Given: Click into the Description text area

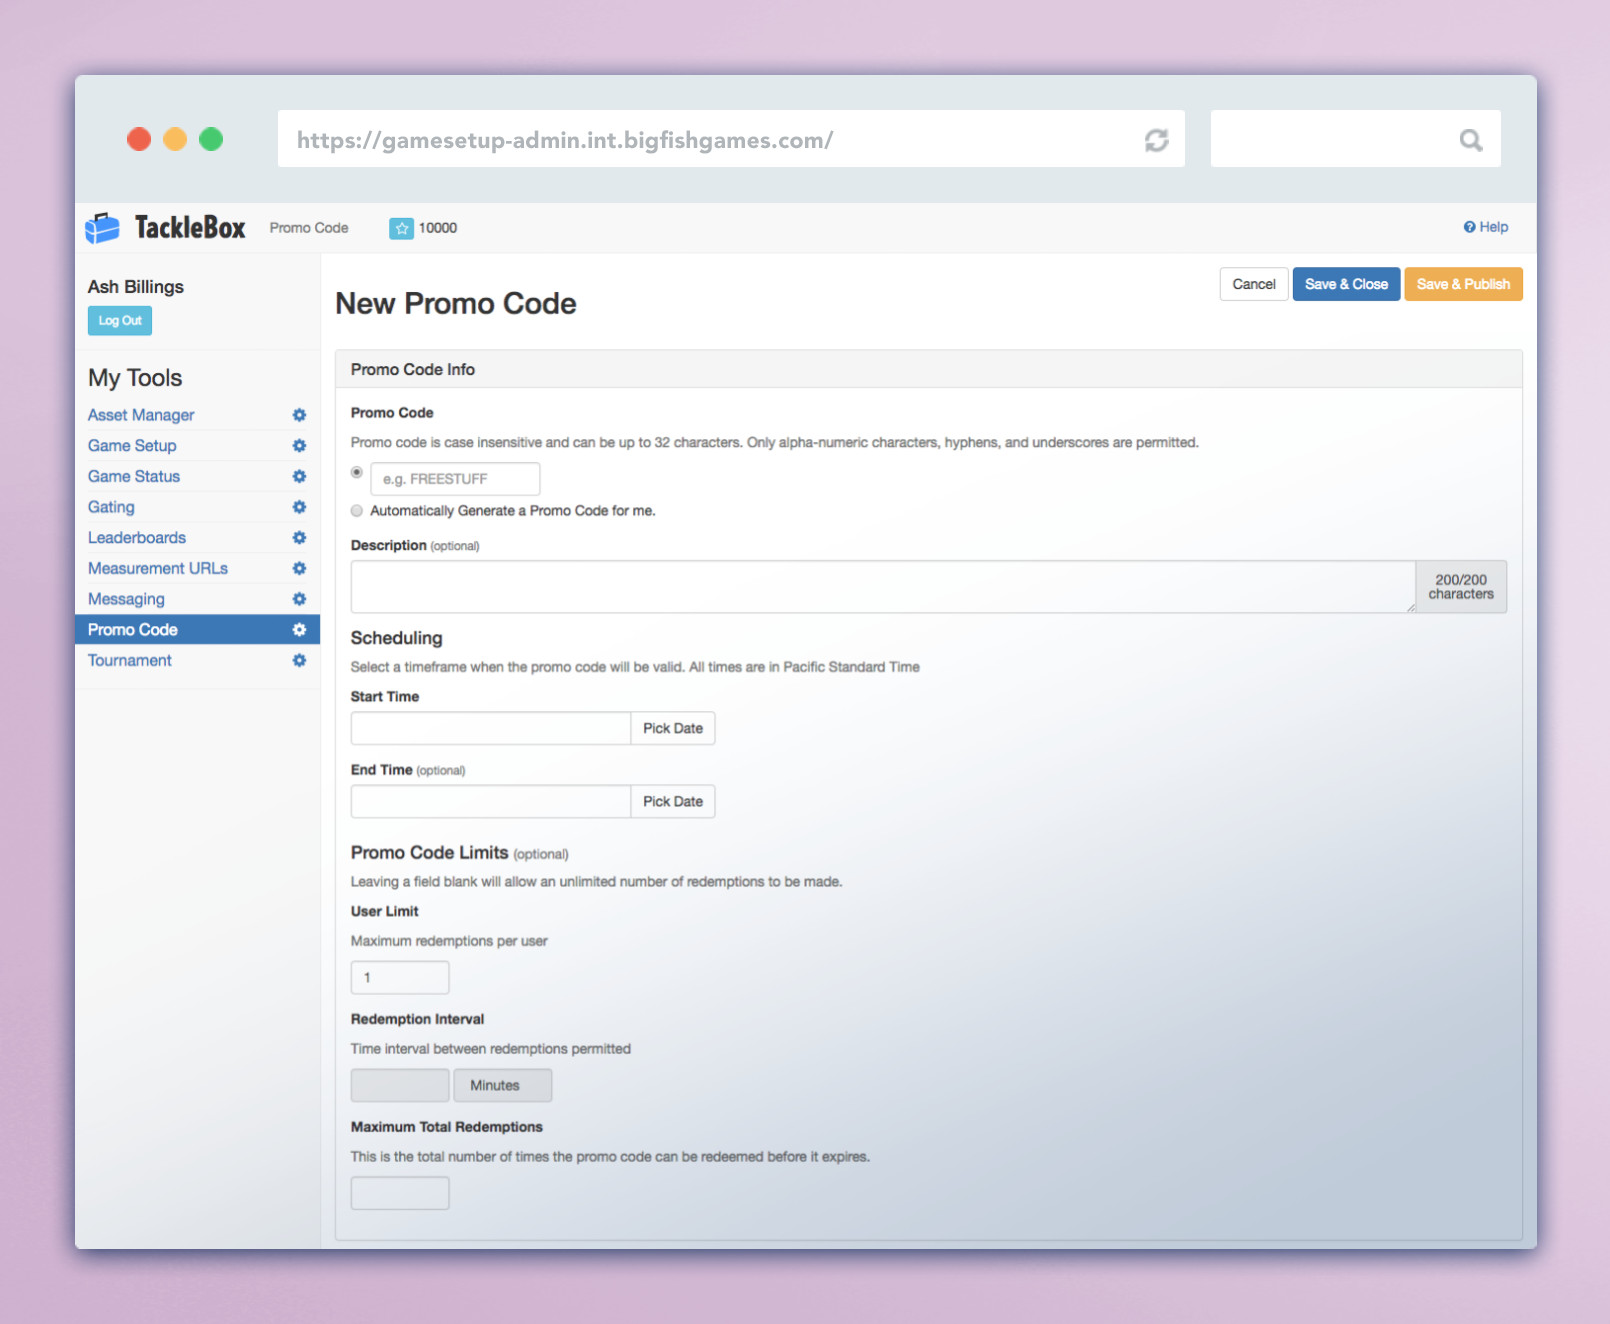Looking at the screenshot, I should pos(883,587).
